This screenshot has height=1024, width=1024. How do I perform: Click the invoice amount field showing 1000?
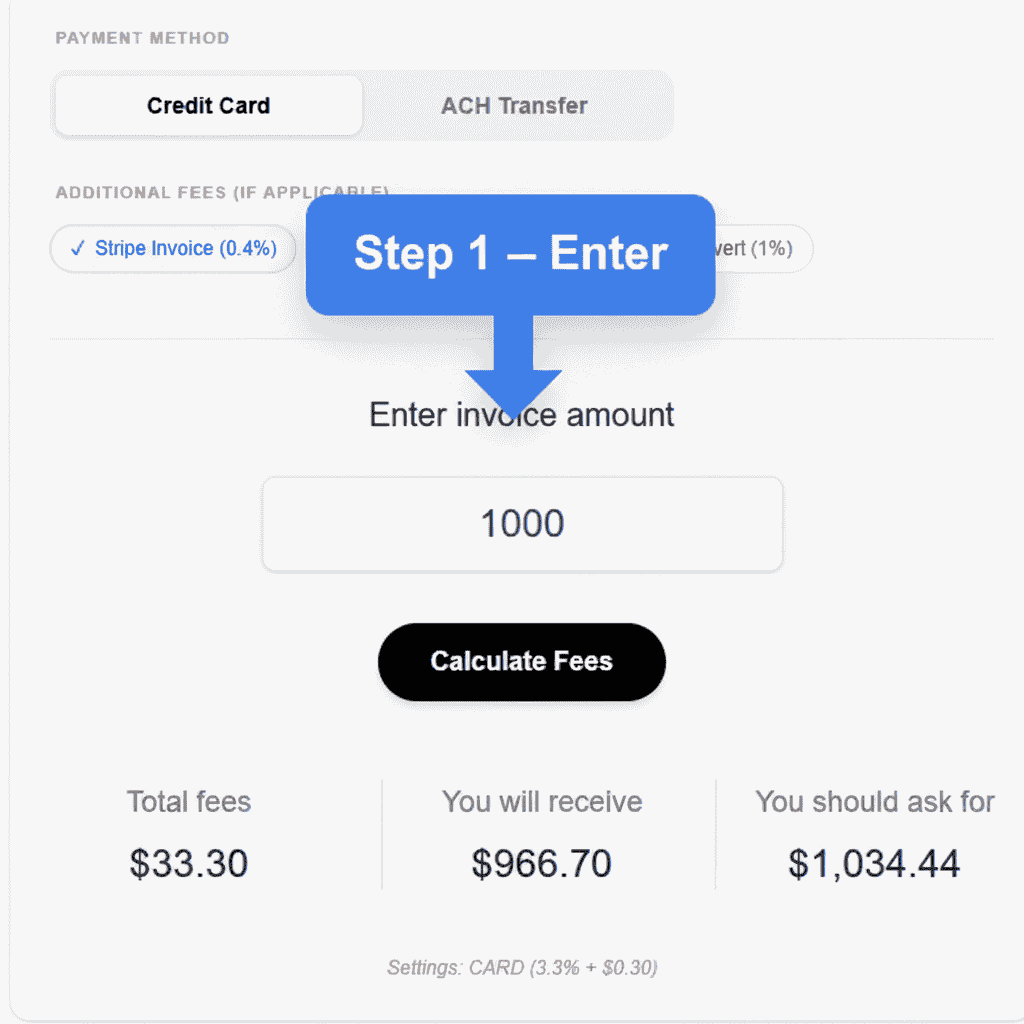point(522,524)
